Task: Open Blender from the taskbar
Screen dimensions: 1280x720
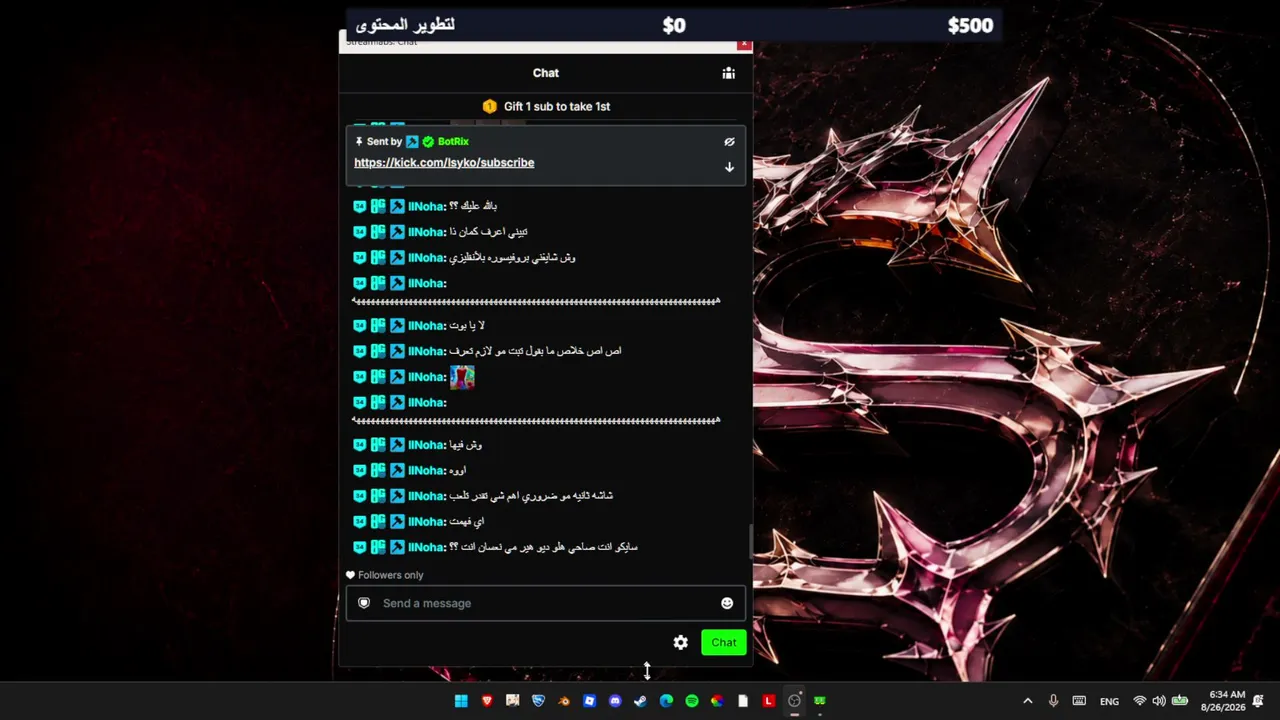Action: [564, 701]
